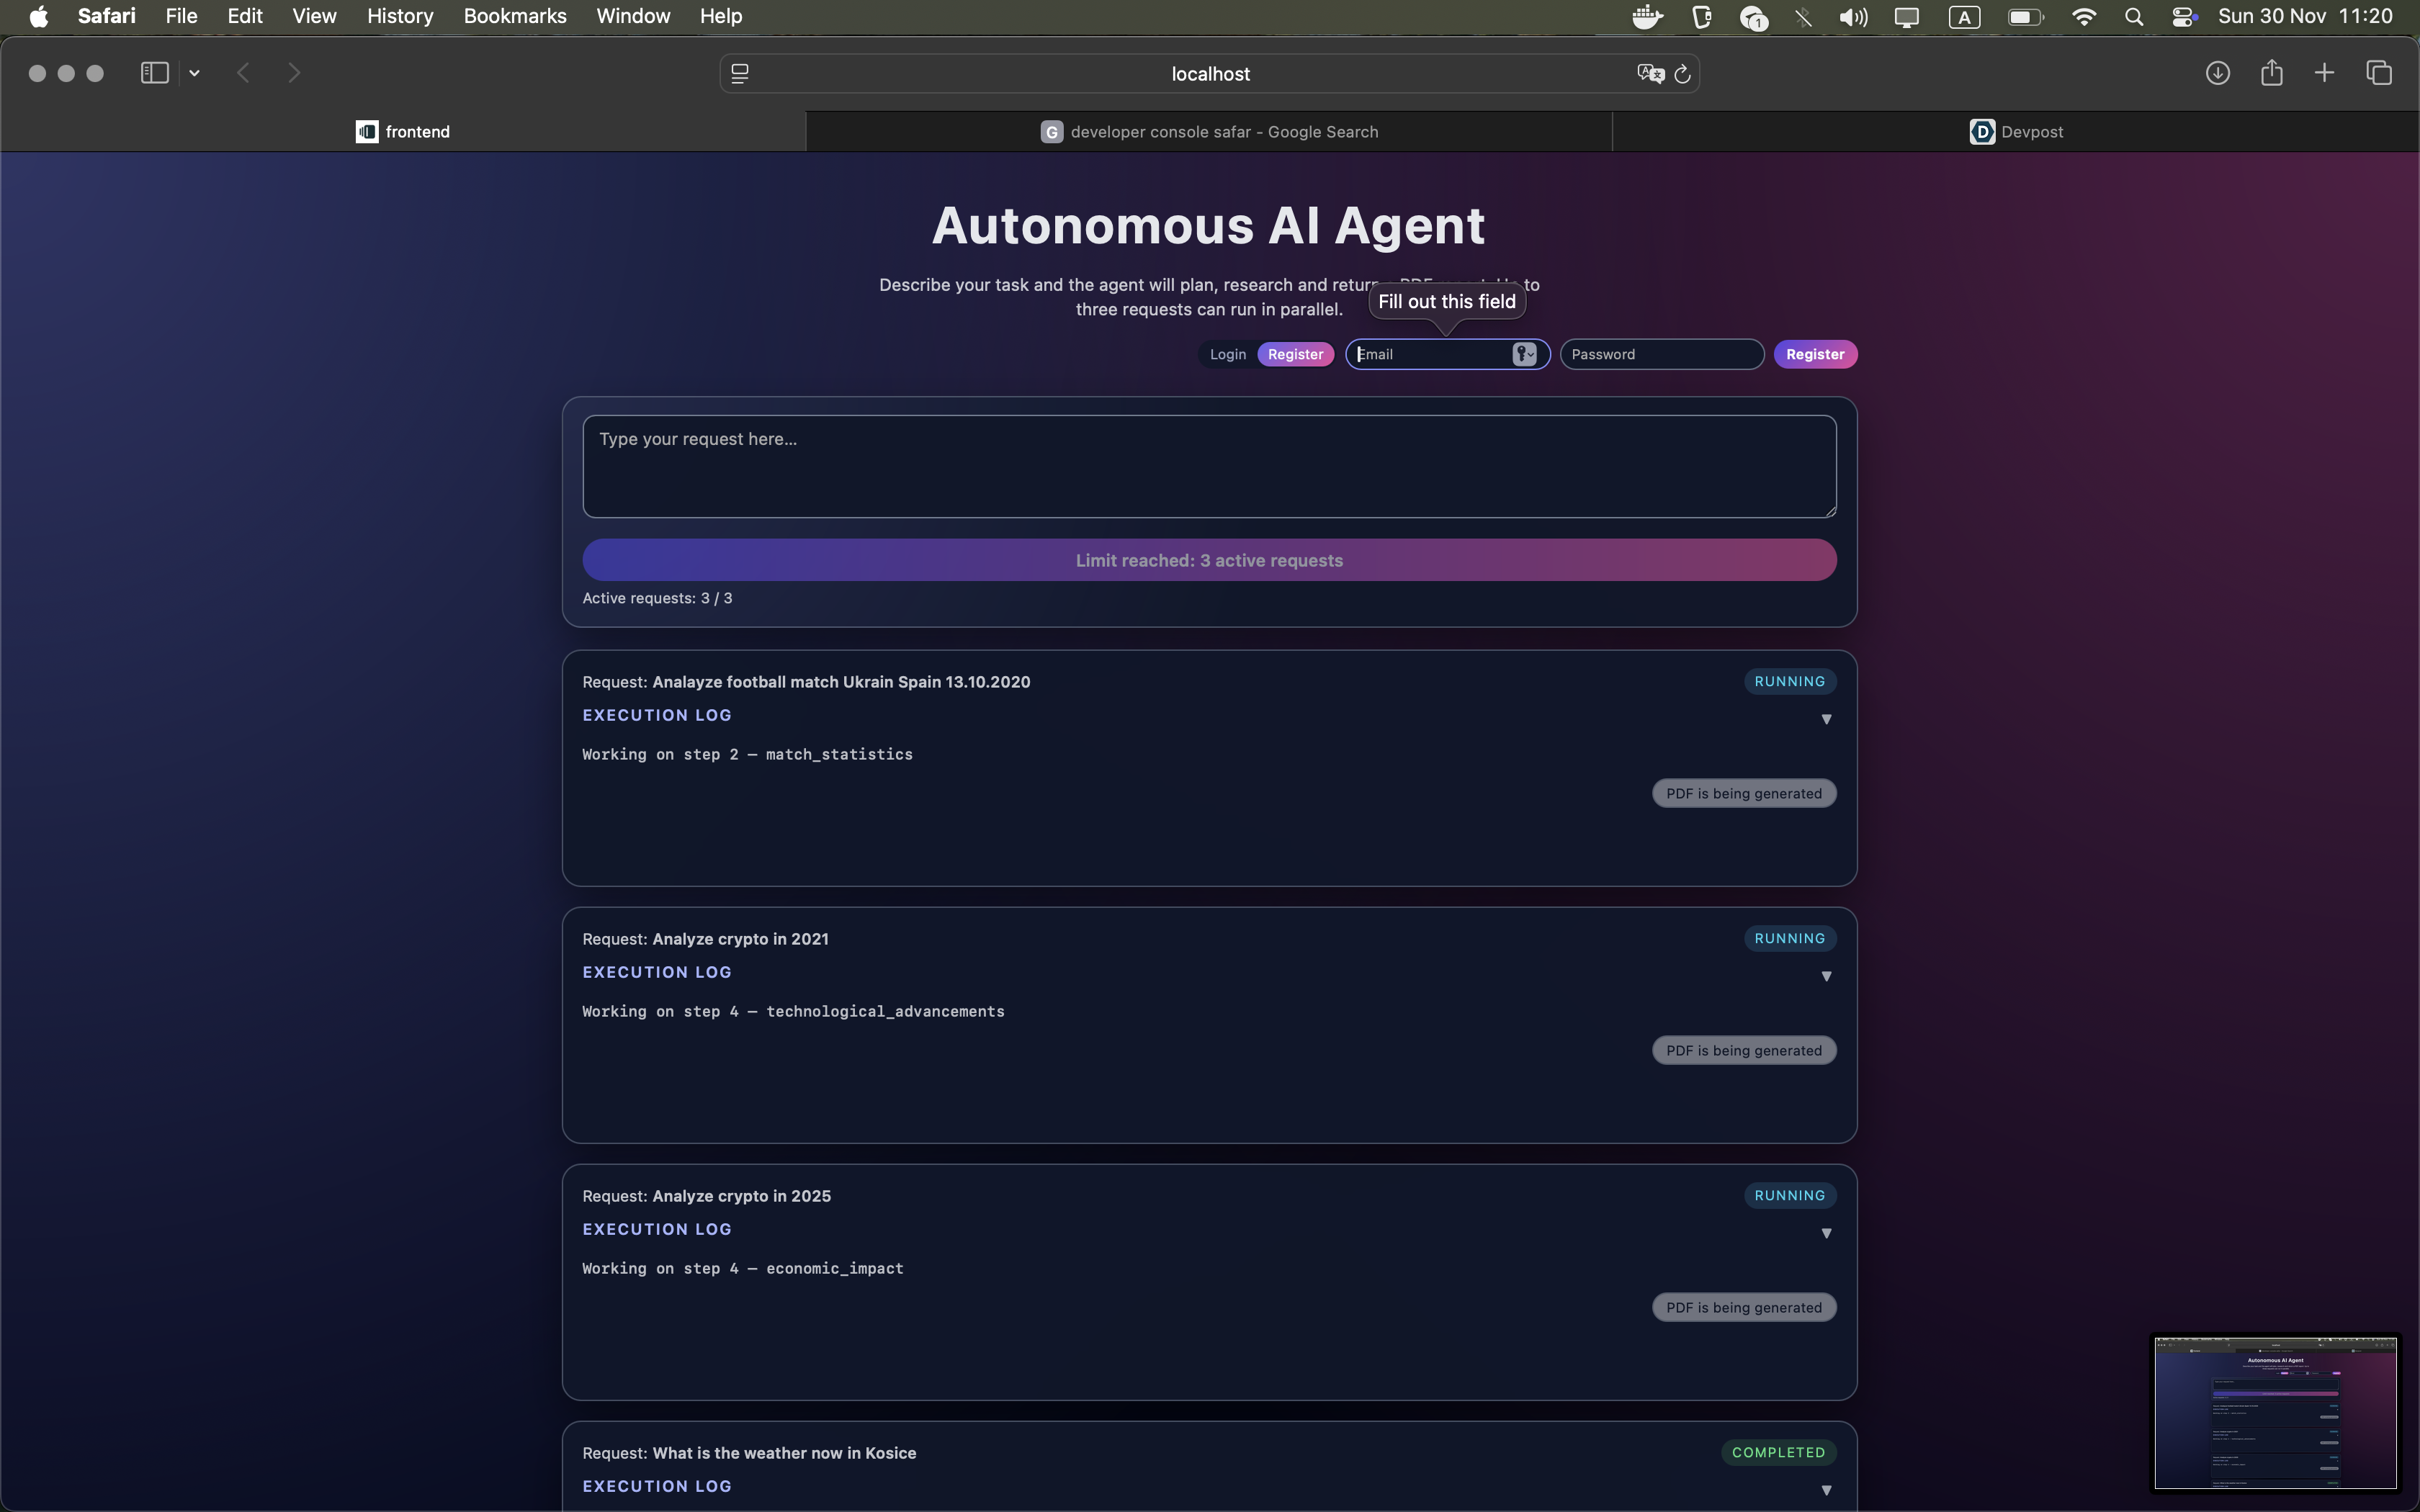The width and height of the screenshot is (2420, 1512).
Task: Click the translate icon in address bar
Action: tap(1649, 74)
